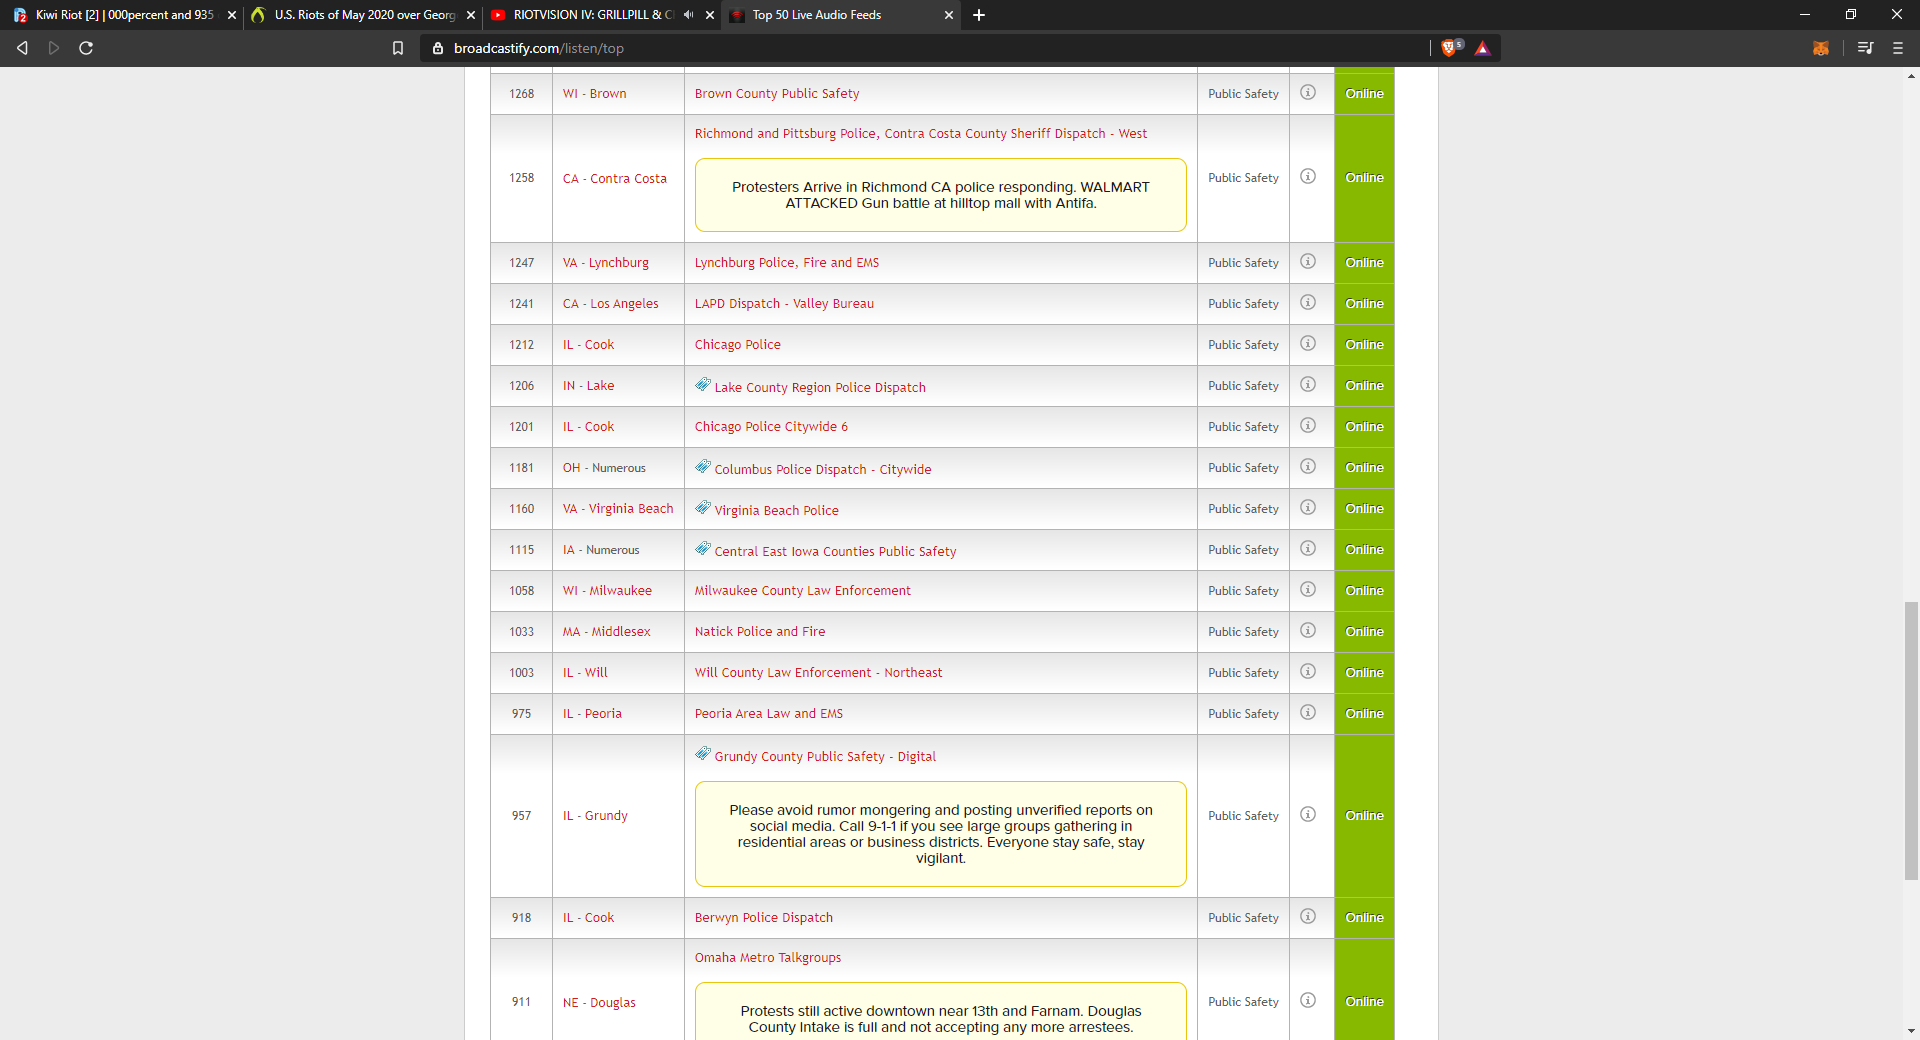This screenshot has width=1920, height=1040.
Task: Click the scrollbar down arrow
Action: point(1911,1031)
